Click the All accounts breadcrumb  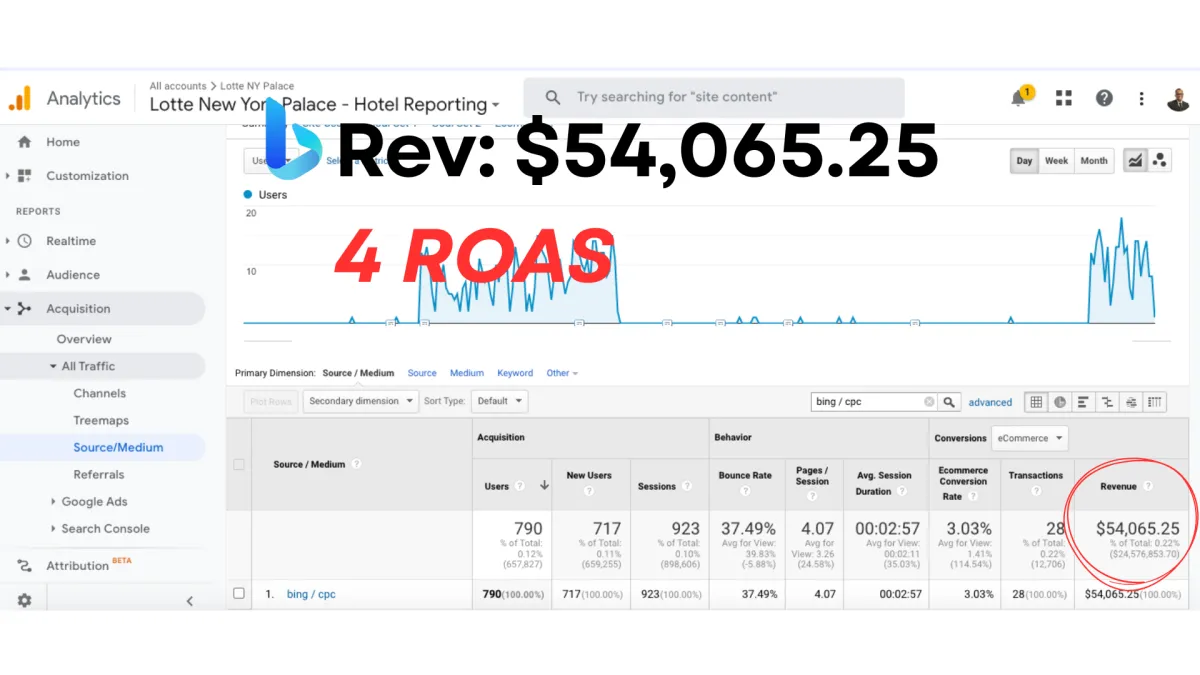tap(178, 86)
